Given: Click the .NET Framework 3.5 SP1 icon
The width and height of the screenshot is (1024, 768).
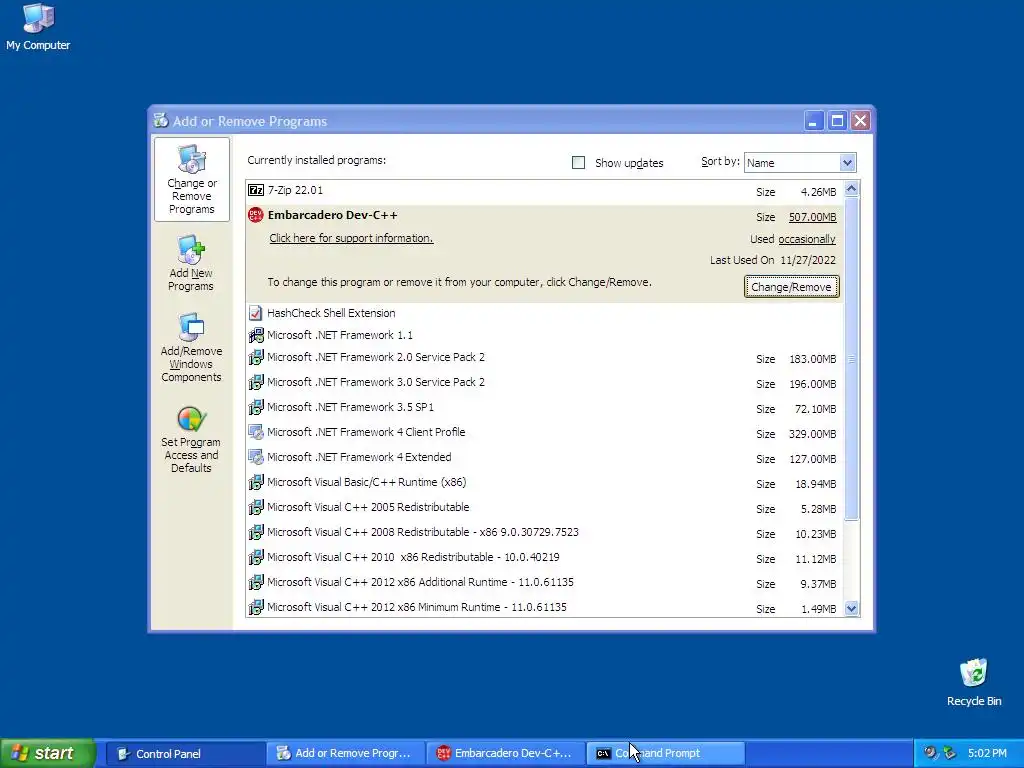Looking at the screenshot, I should (x=256, y=407).
